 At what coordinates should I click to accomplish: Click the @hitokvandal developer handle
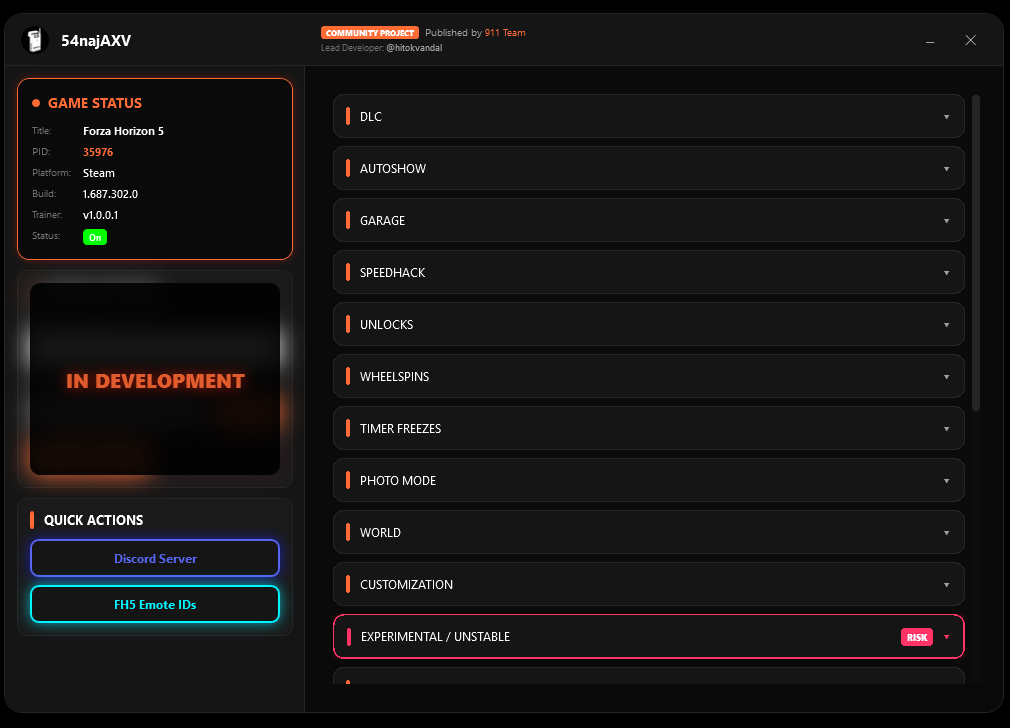[414, 48]
